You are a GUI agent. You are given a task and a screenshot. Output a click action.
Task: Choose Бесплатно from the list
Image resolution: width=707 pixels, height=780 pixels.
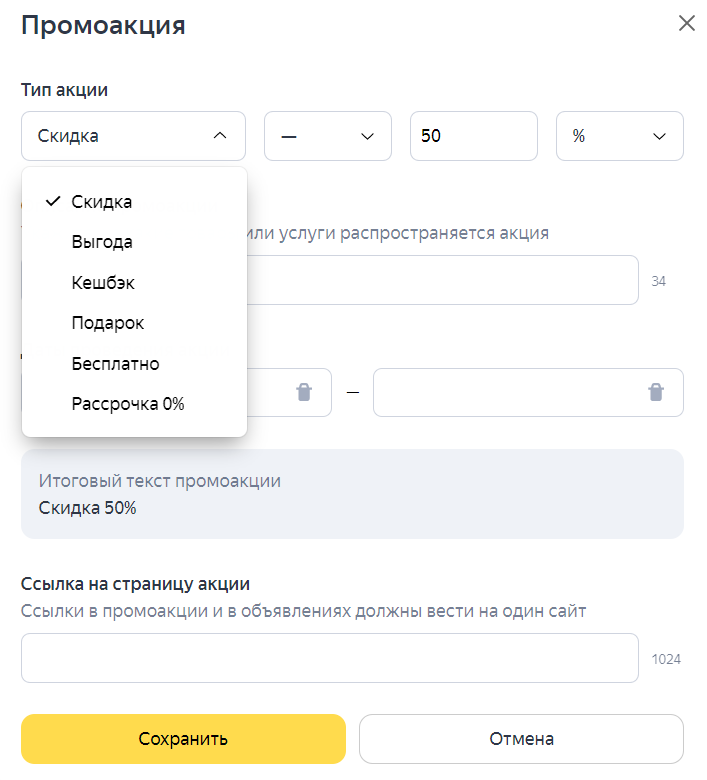click(115, 364)
